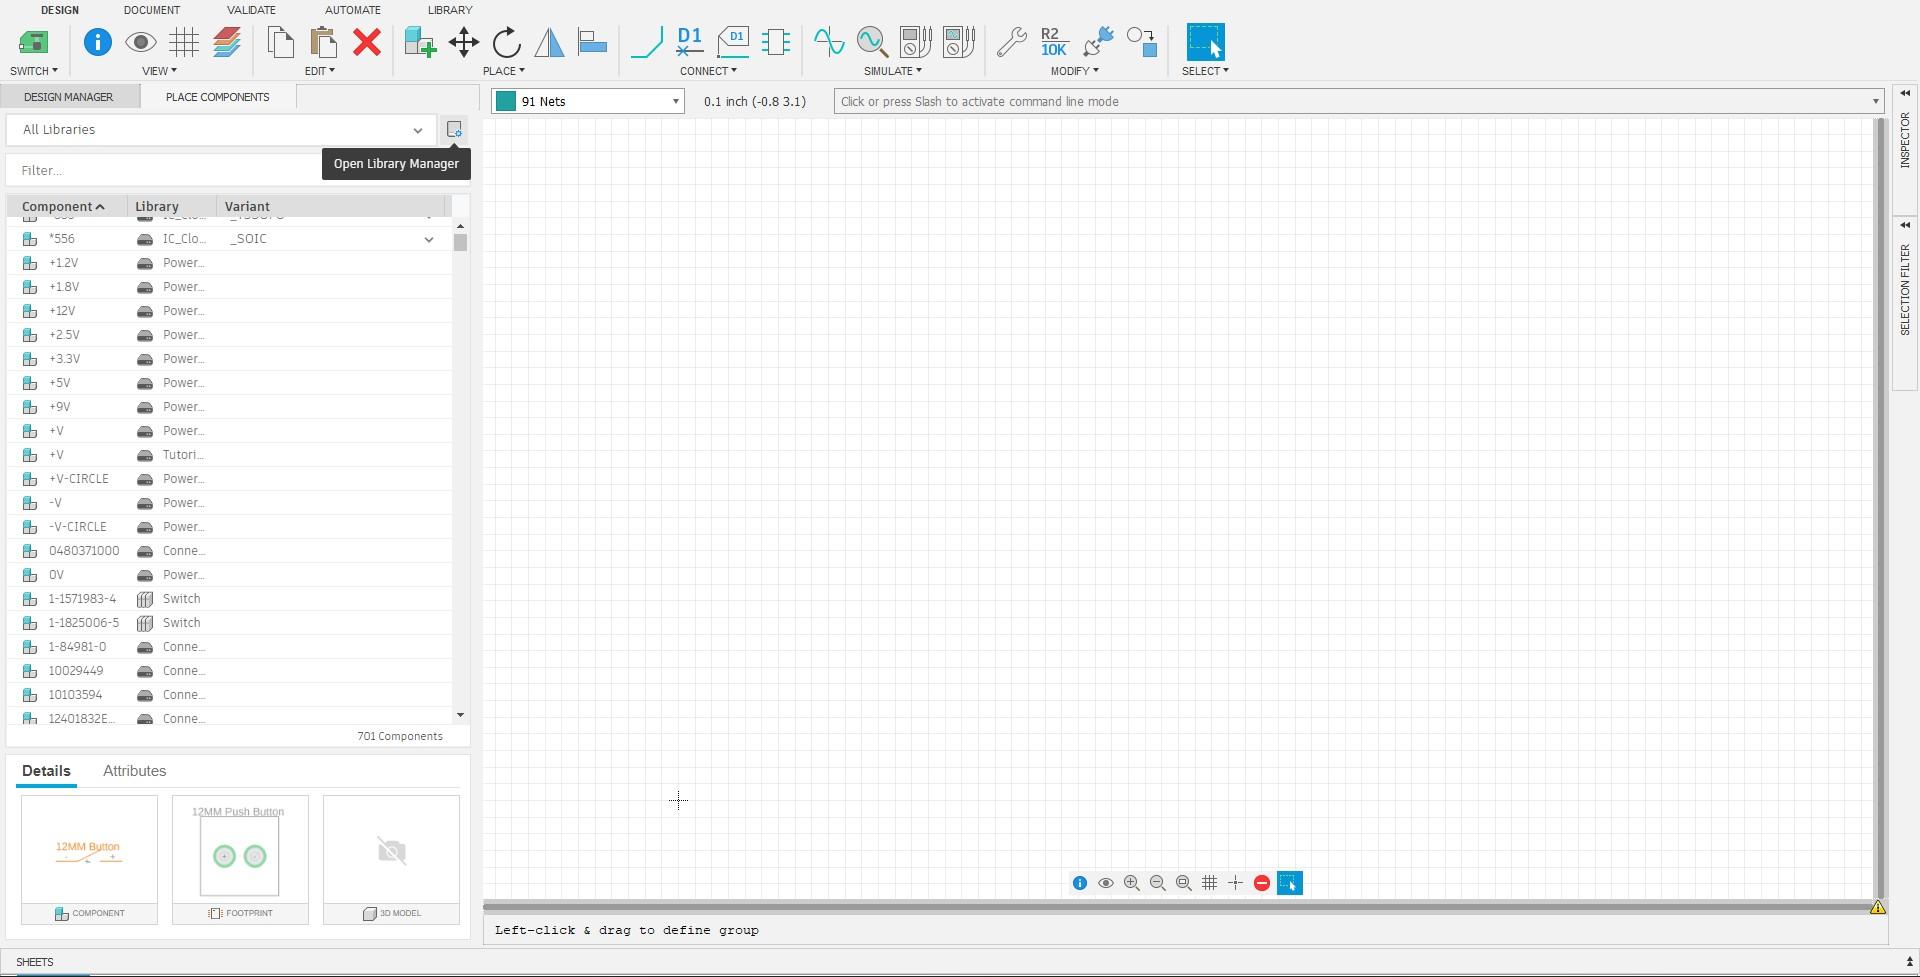Expand the PLACE dropdown menu
This screenshot has height=977, width=1920.
[504, 71]
